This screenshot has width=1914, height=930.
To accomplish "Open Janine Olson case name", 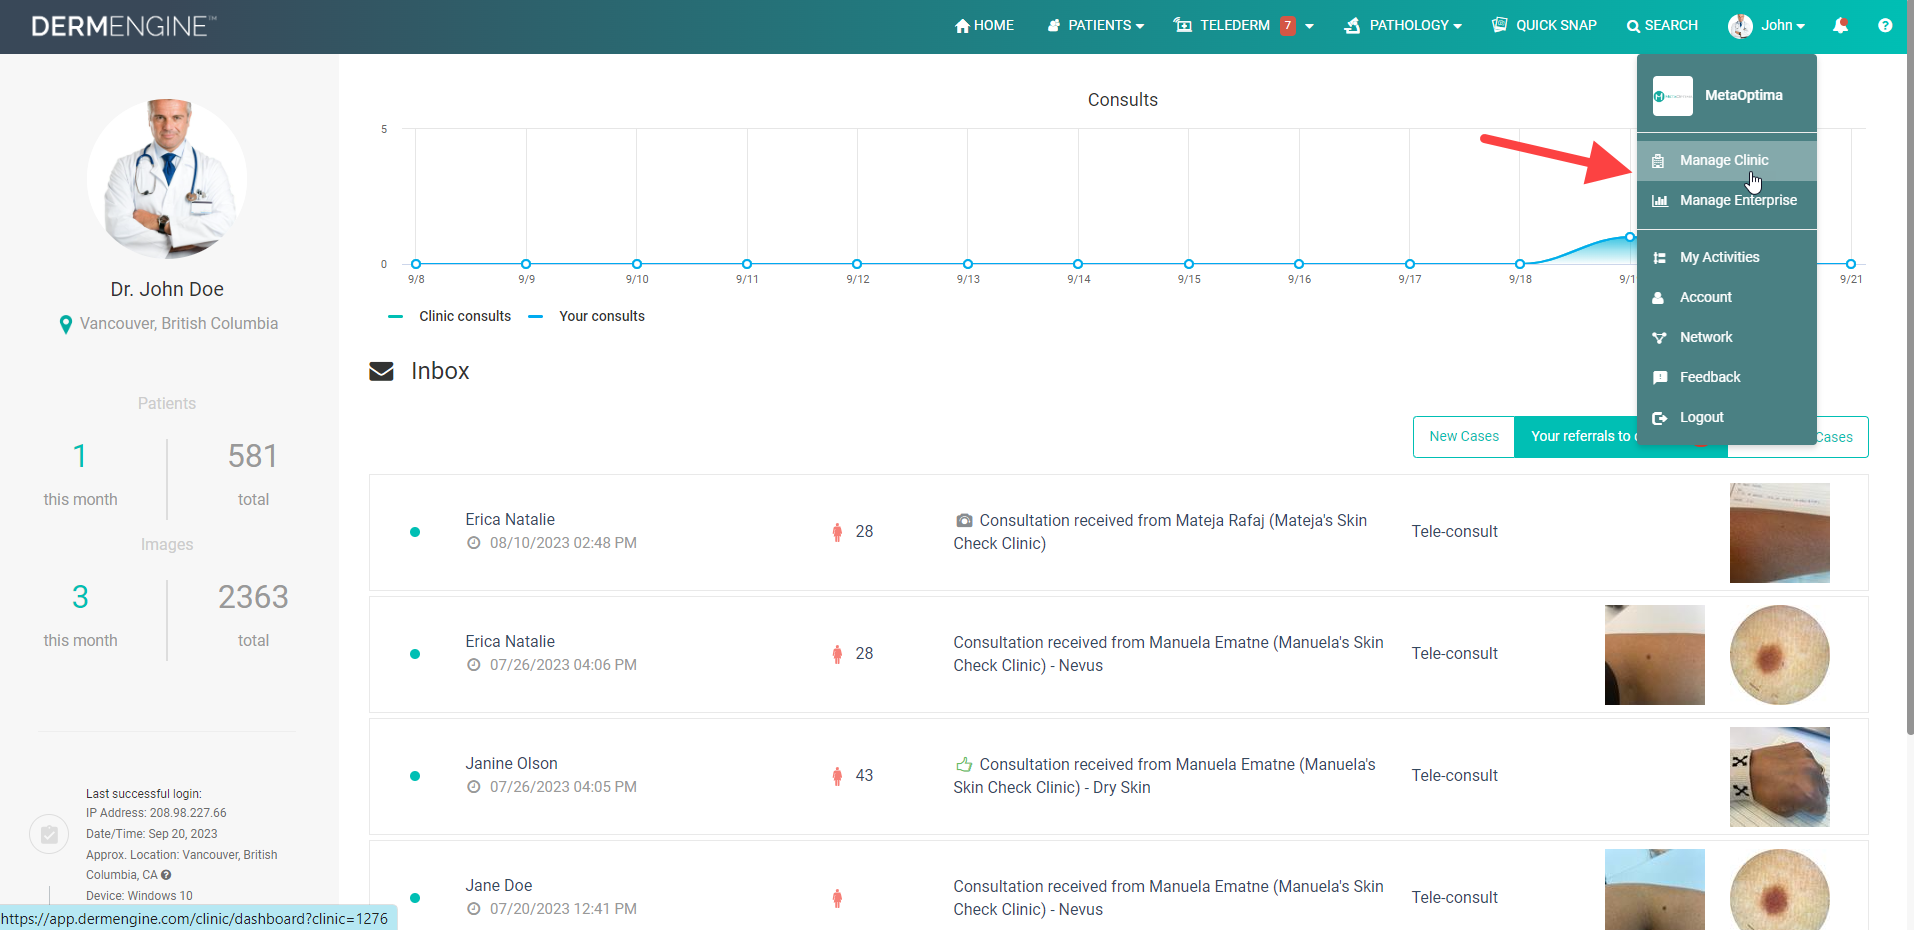I will 511,764.
